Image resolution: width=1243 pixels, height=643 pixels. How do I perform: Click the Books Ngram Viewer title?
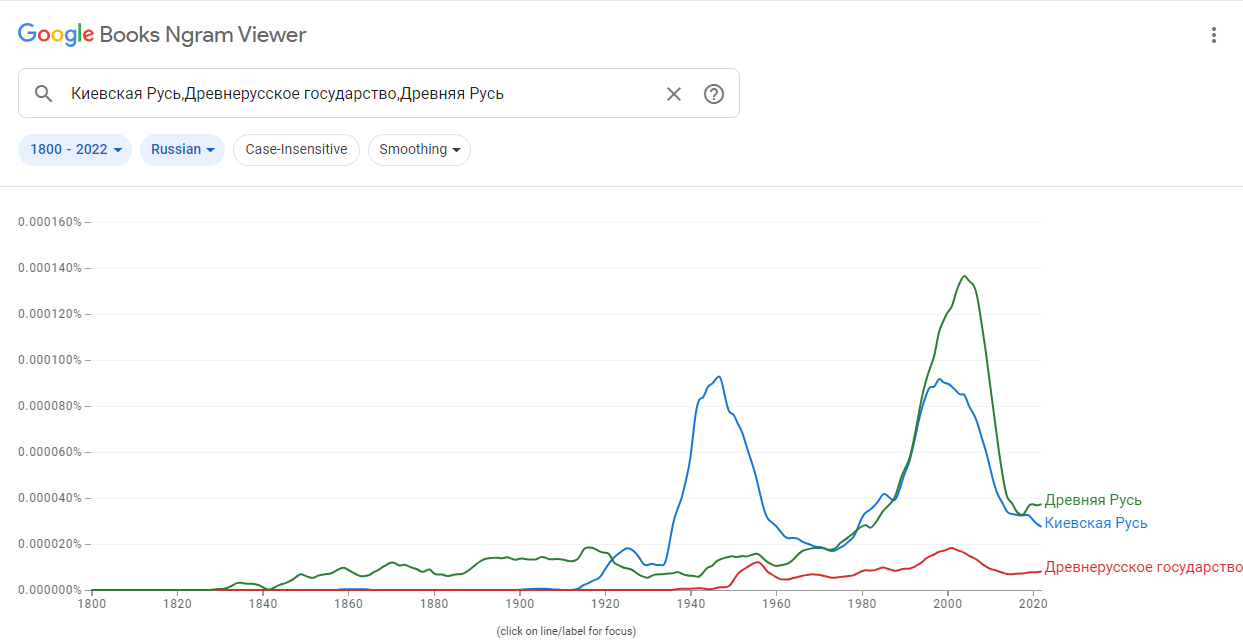click(203, 35)
